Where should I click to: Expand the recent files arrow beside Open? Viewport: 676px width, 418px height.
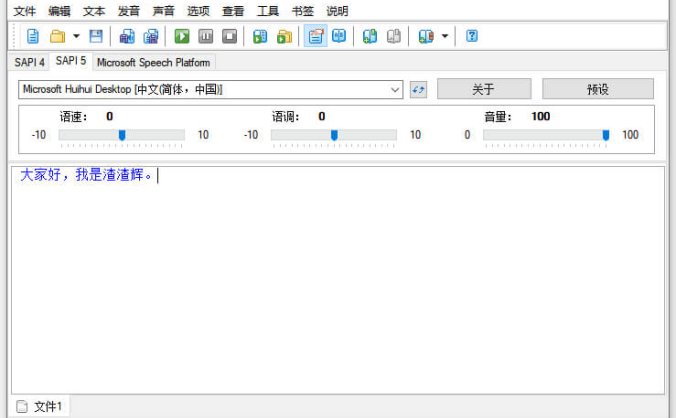(76, 36)
